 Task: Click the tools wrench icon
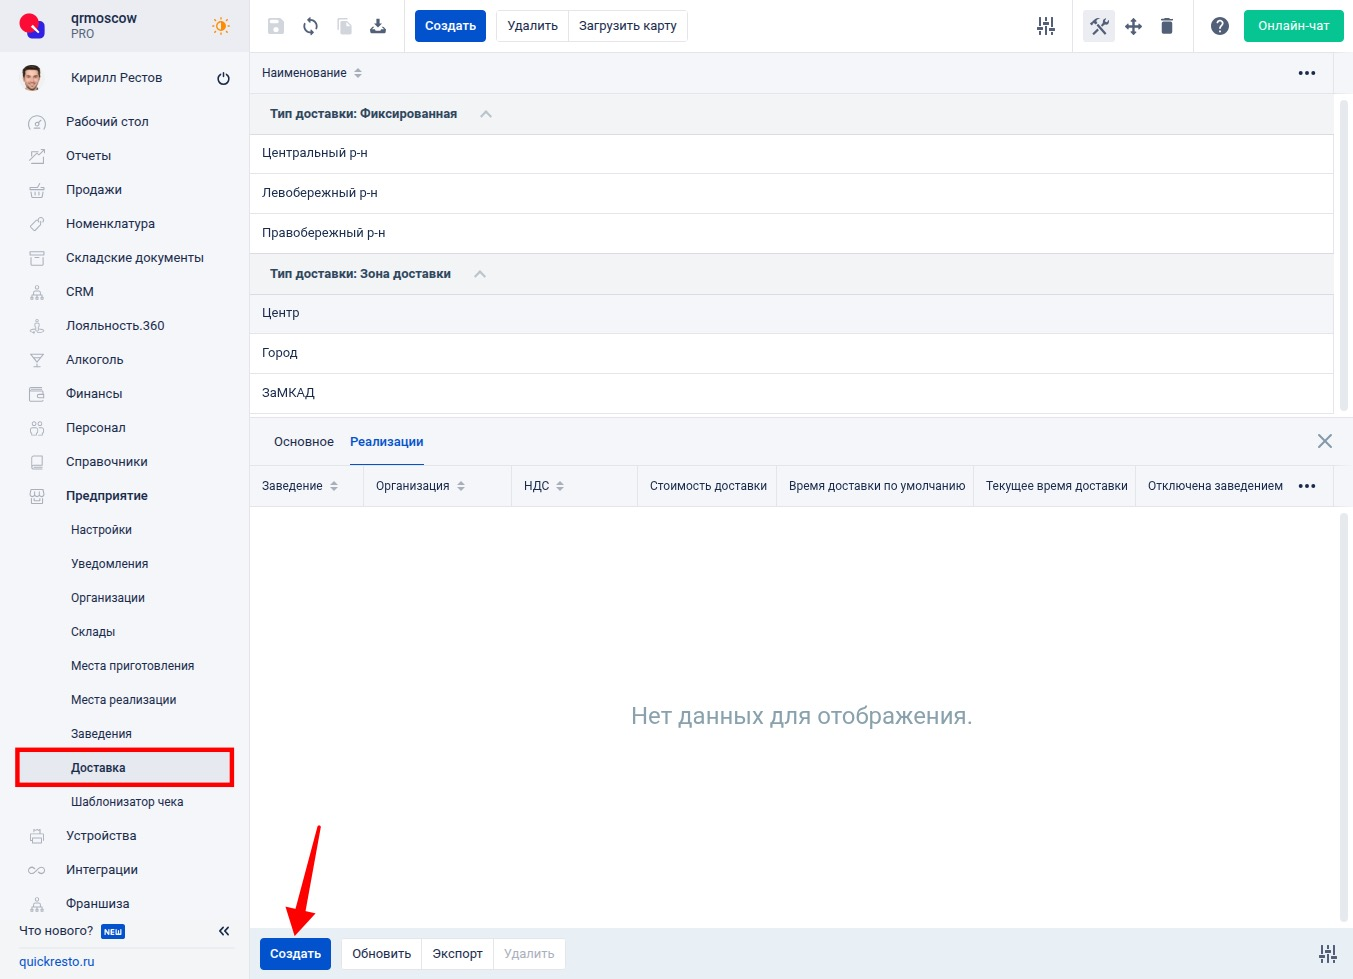click(x=1099, y=26)
